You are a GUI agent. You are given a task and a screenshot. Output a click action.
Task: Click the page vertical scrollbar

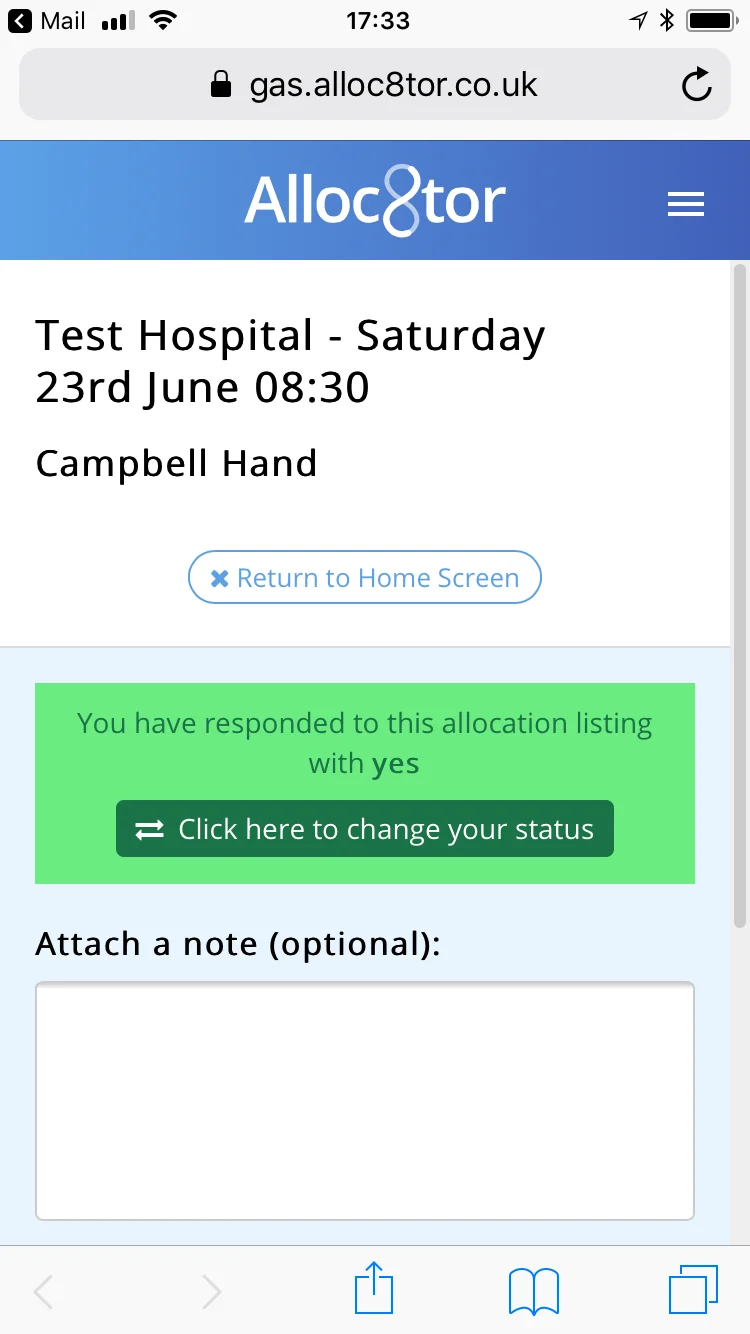point(740,594)
